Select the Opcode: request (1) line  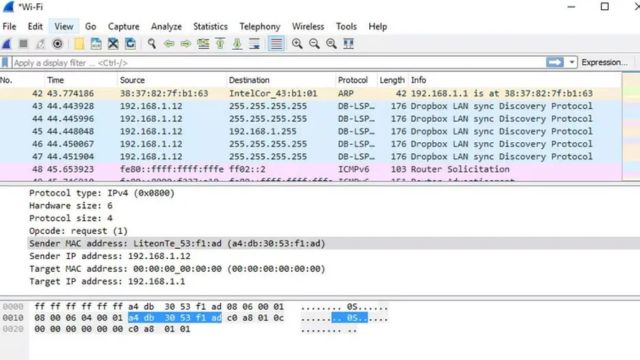(x=78, y=231)
